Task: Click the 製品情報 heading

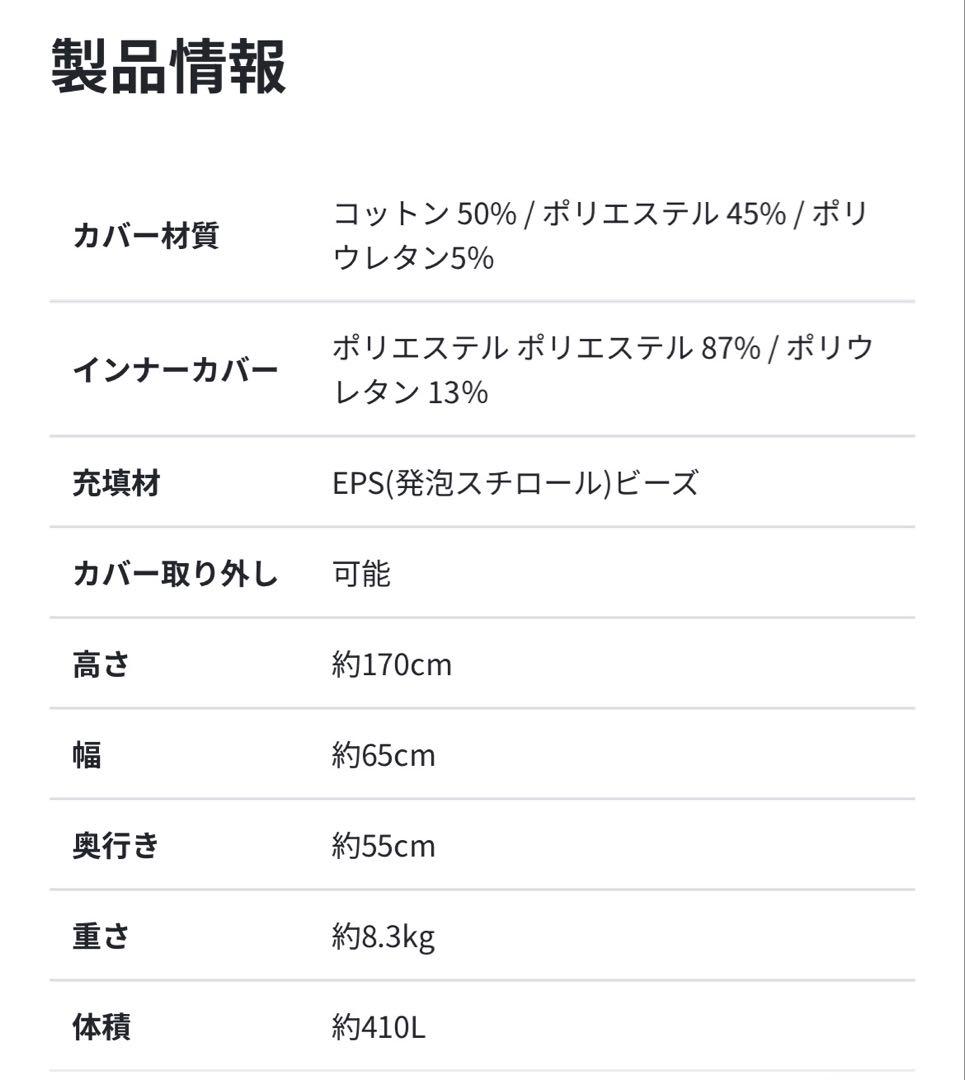Action: click(168, 67)
